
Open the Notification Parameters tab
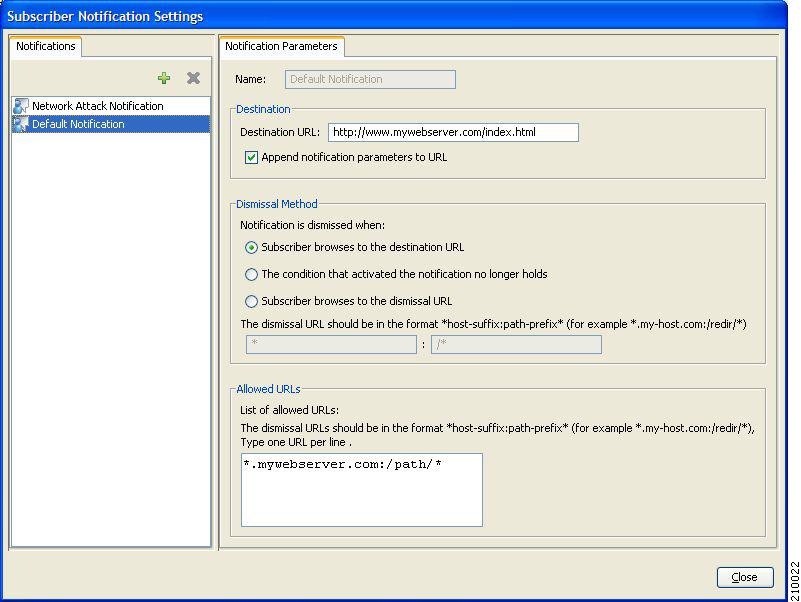click(x=281, y=46)
